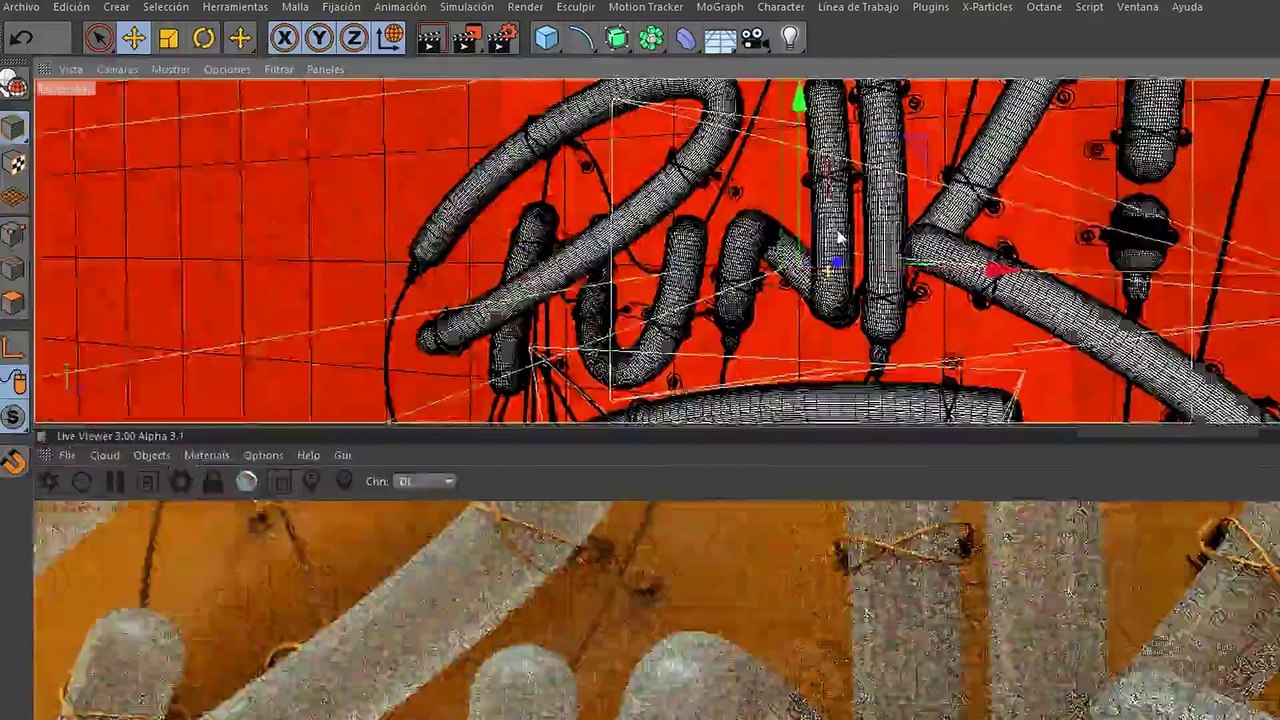Open the Octane gear settings in Live Viewer
1280x720 pixels.
(x=180, y=482)
